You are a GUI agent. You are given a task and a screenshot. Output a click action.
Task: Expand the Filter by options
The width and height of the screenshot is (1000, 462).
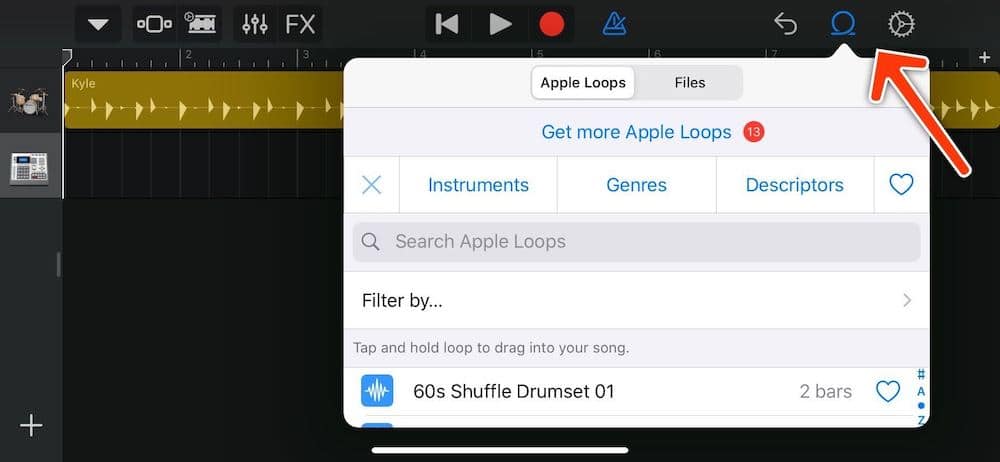click(636, 300)
